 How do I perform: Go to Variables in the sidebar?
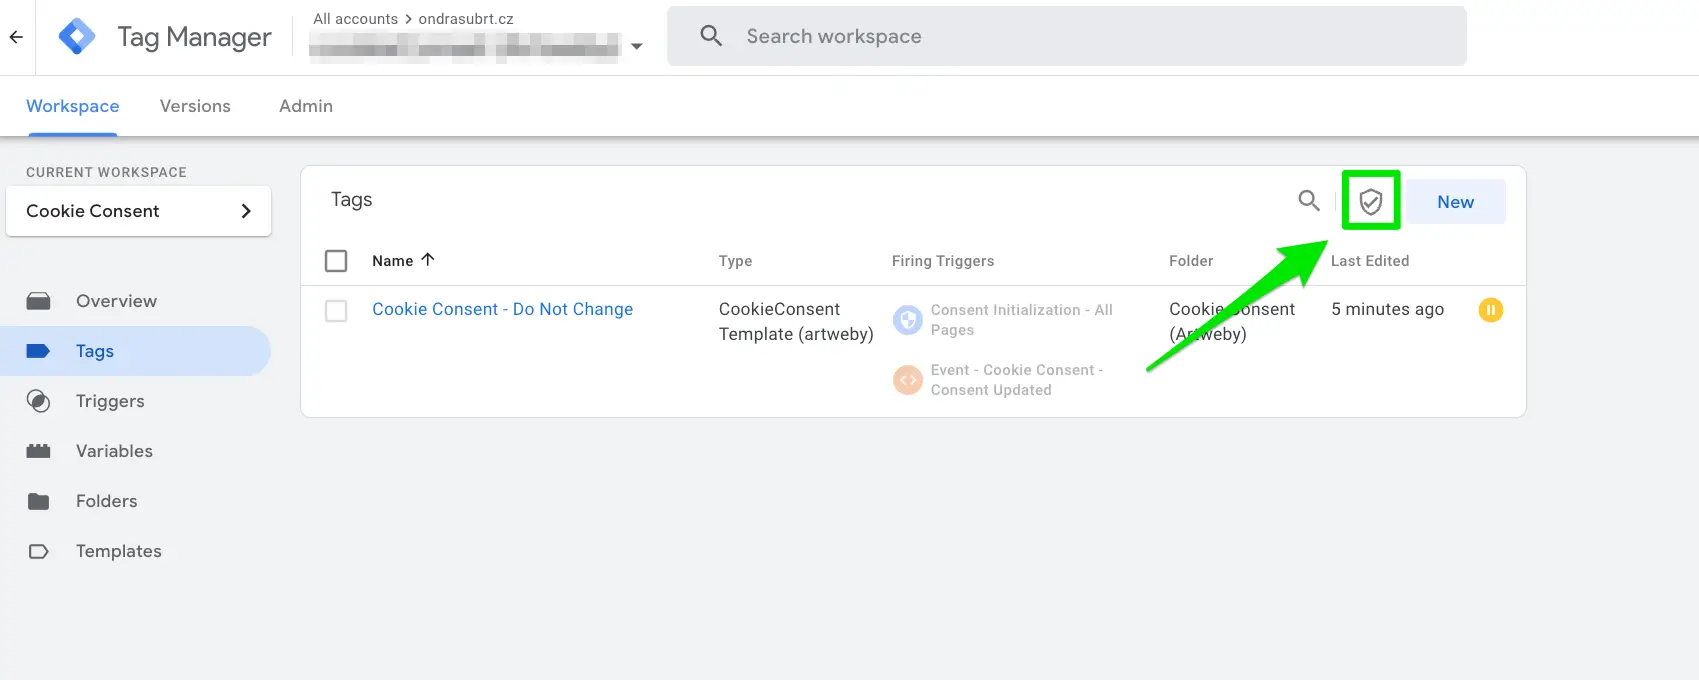[136, 451]
